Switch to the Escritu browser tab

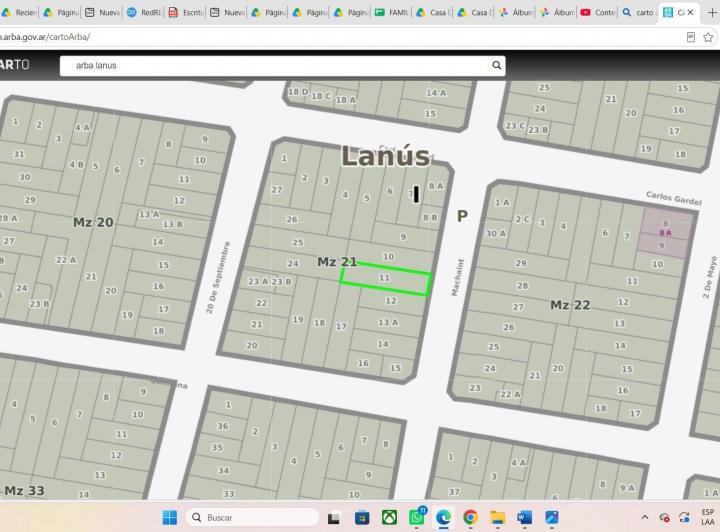[x=186, y=12]
